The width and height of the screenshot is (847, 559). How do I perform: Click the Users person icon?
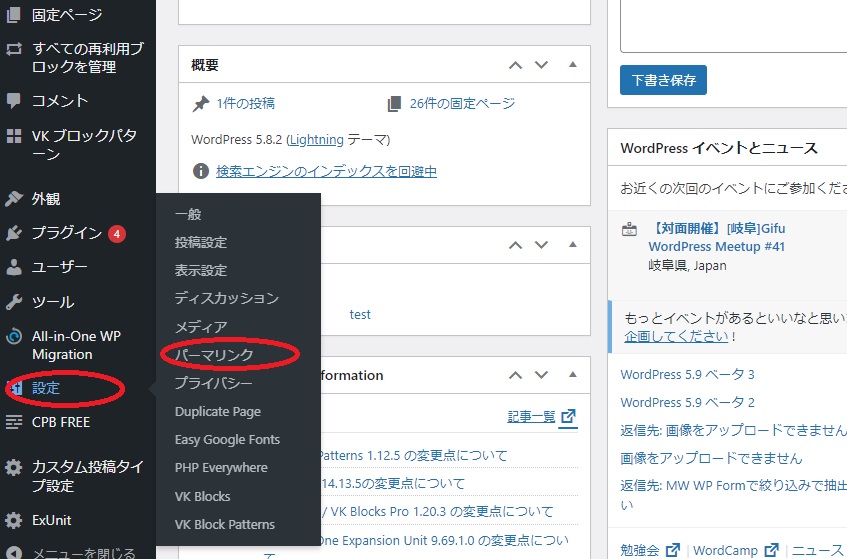[14, 267]
